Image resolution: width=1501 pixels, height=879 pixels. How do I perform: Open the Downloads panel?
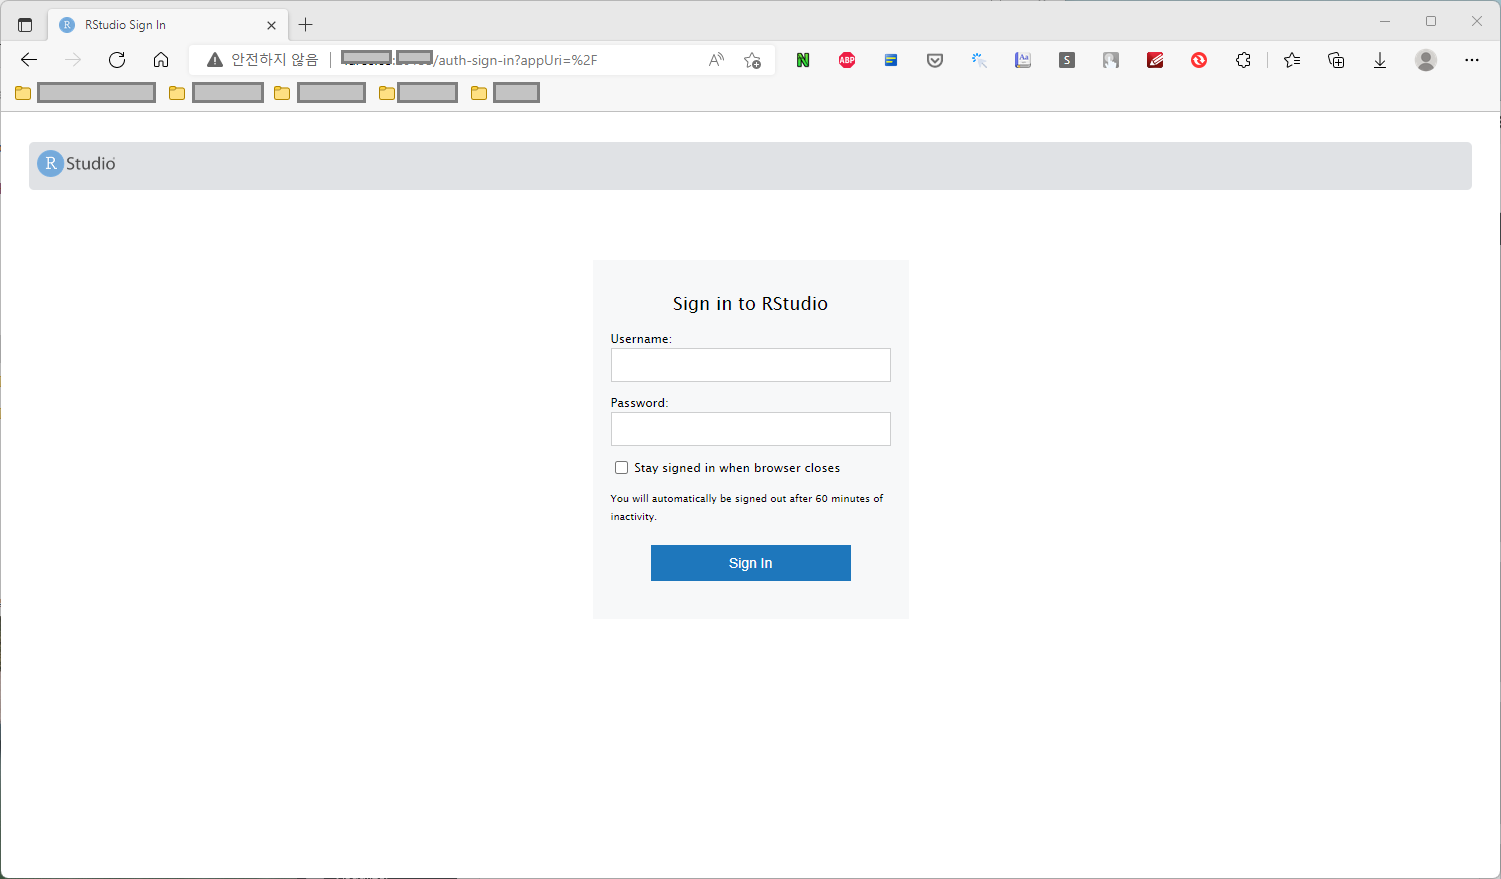1380,60
